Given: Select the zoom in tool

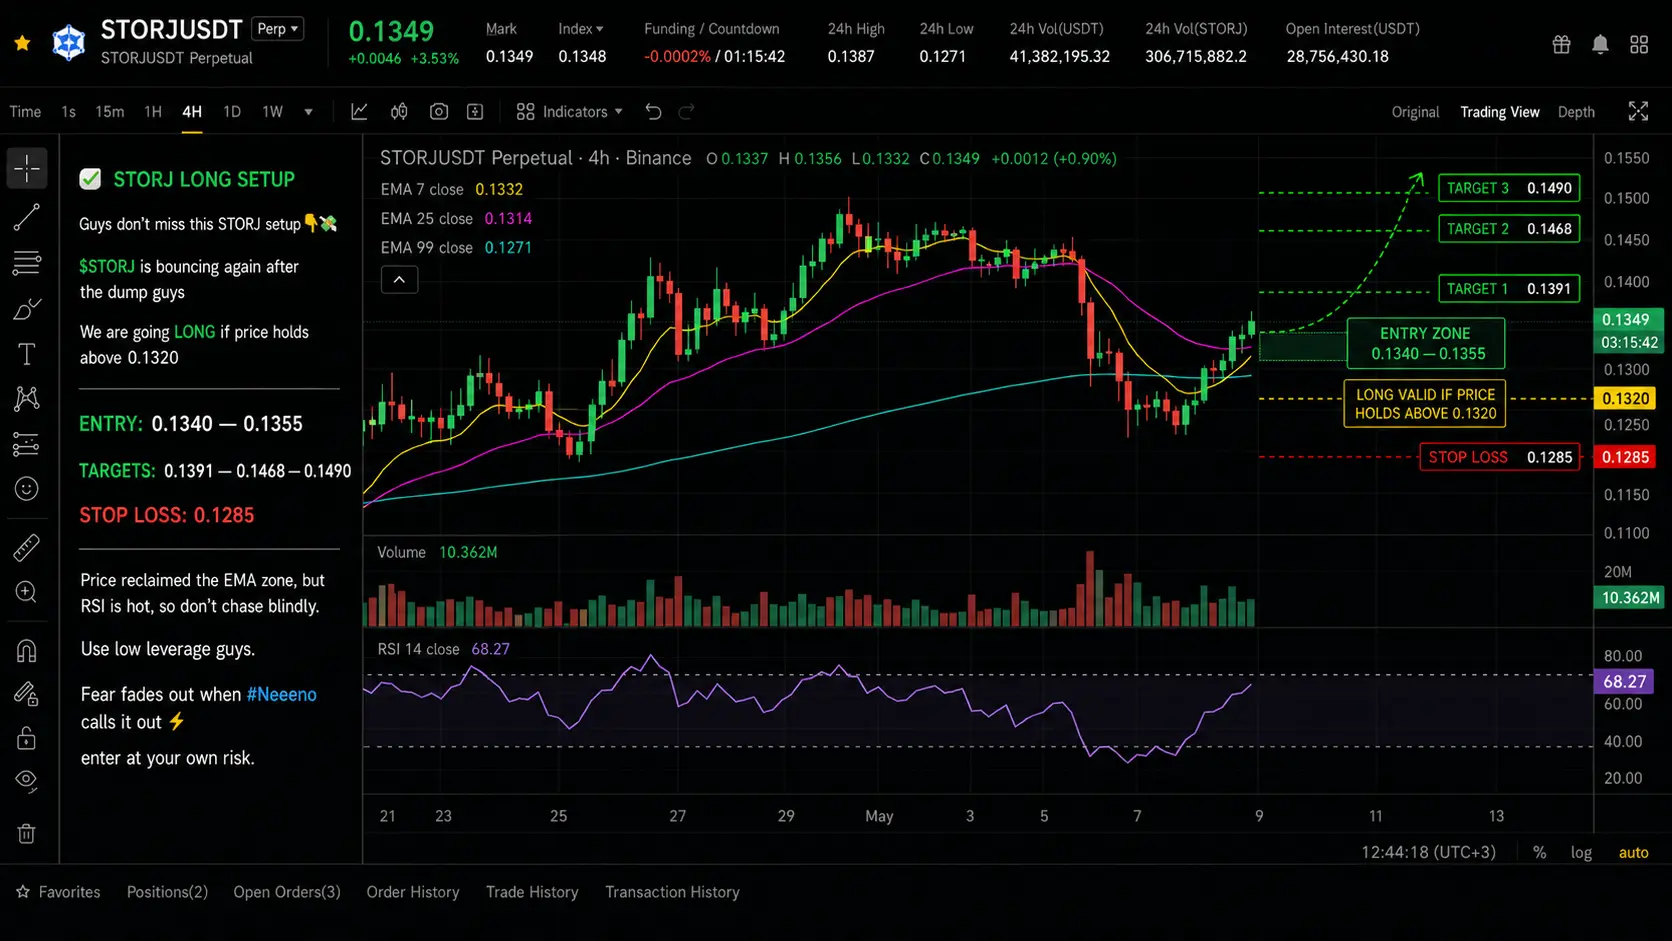Looking at the screenshot, I should pos(27,592).
